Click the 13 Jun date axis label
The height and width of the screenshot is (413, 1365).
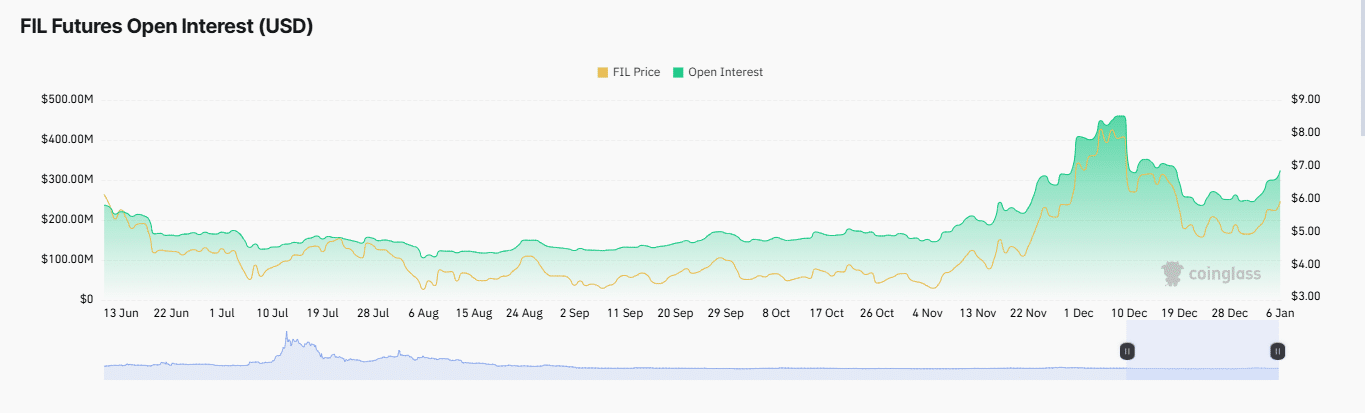(121, 313)
